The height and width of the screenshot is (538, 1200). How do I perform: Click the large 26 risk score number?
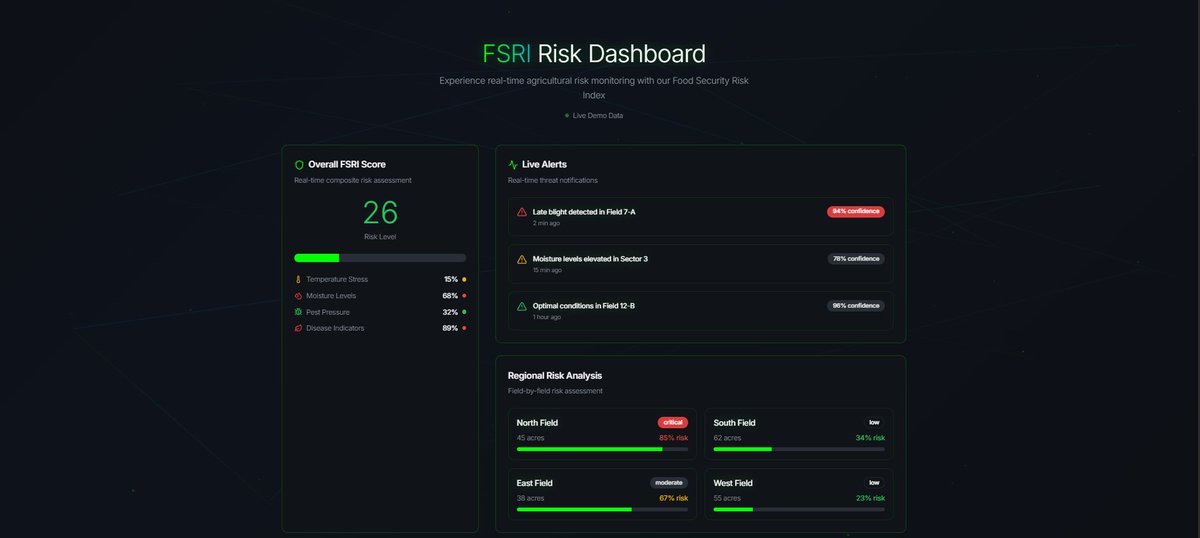pos(380,212)
